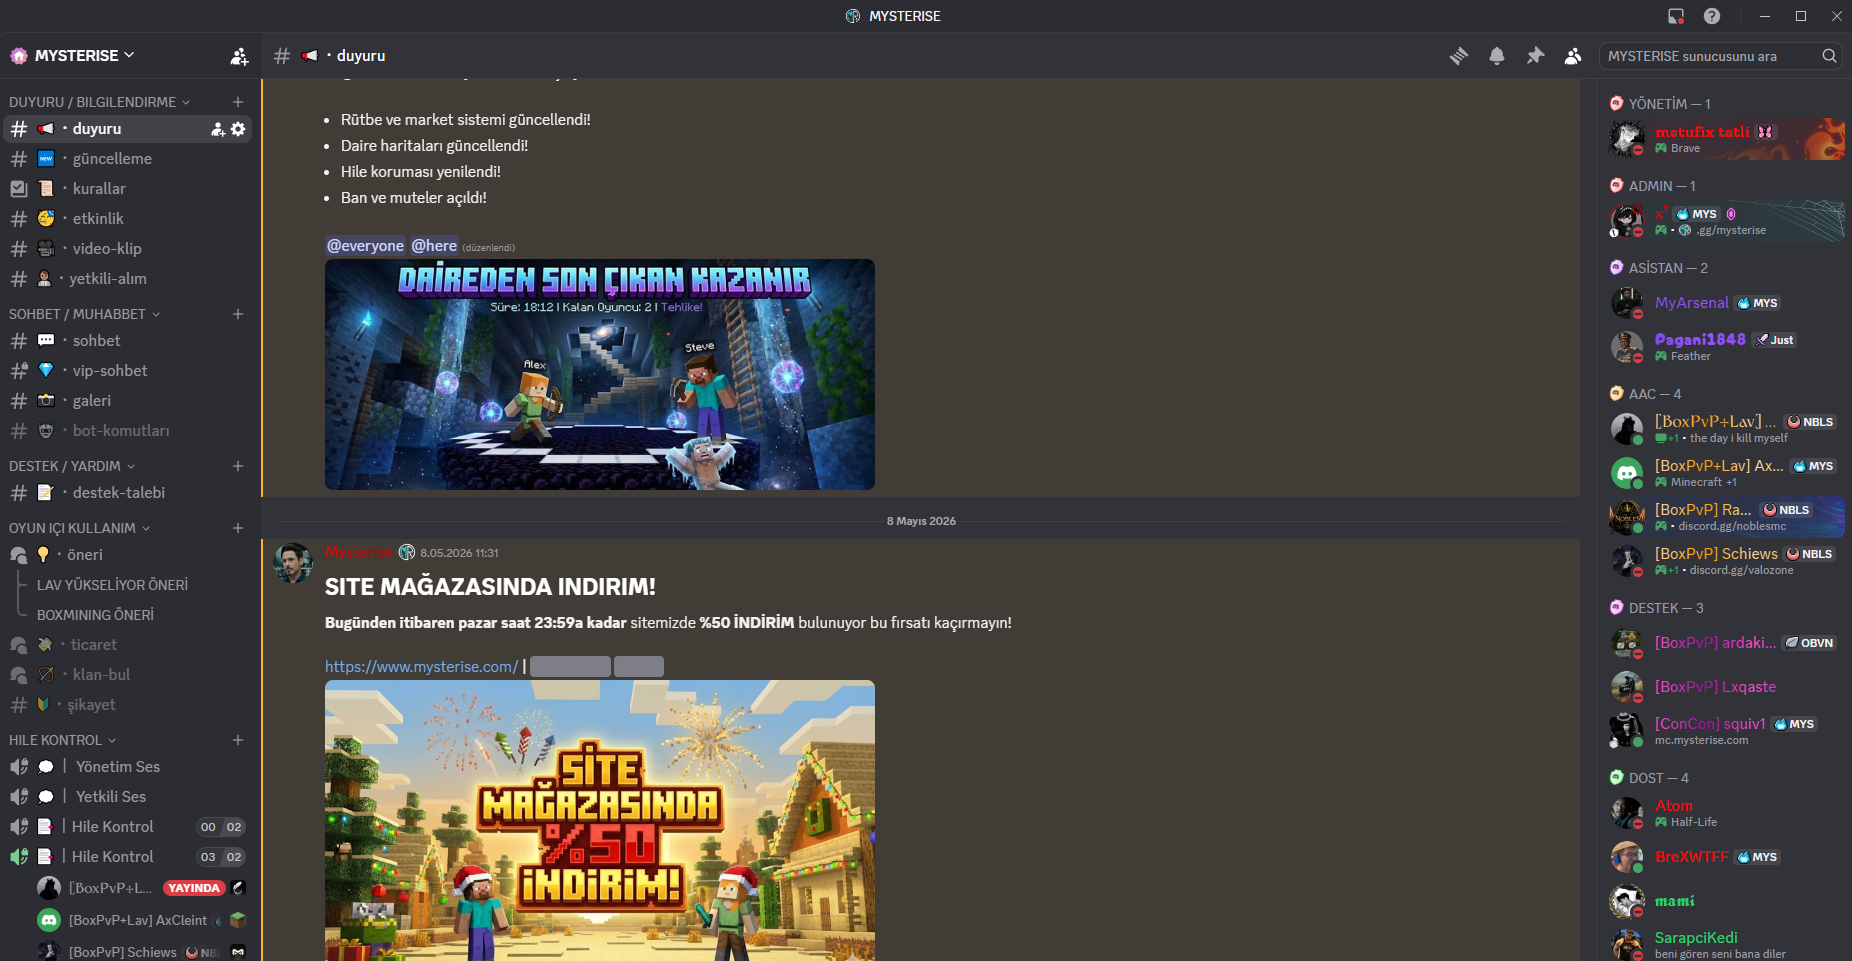The height and width of the screenshot is (961, 1852).
Task: Click the OBVN tag on ardaki member
Action: pyautogui.click(x=1810, y=643)
